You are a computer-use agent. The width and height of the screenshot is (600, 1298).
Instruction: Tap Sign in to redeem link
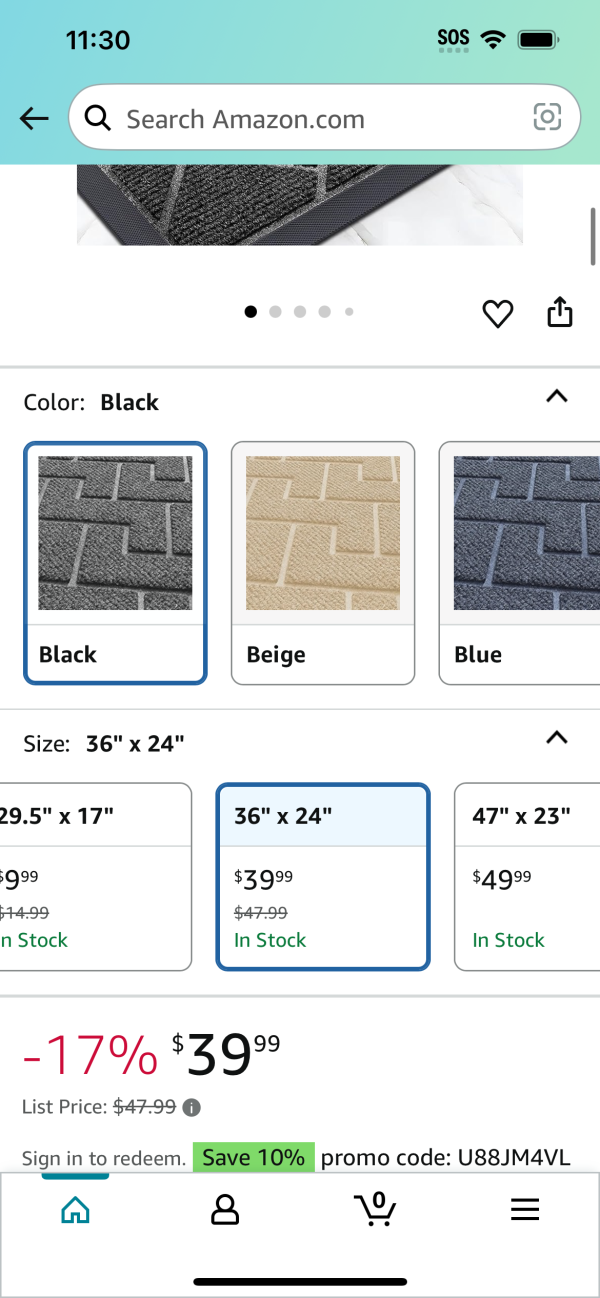pyautogui.click(x=104, y=1159)
